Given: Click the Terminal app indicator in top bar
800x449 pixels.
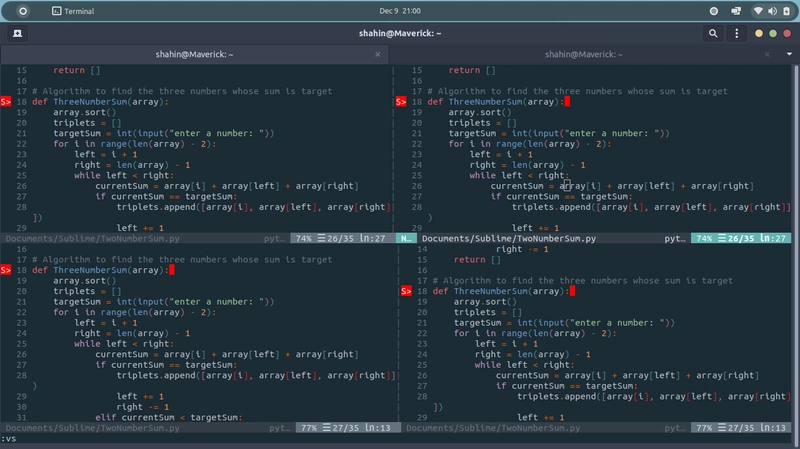Looking at the screenshot, I should pyautogui.click(x=73, y=11).
